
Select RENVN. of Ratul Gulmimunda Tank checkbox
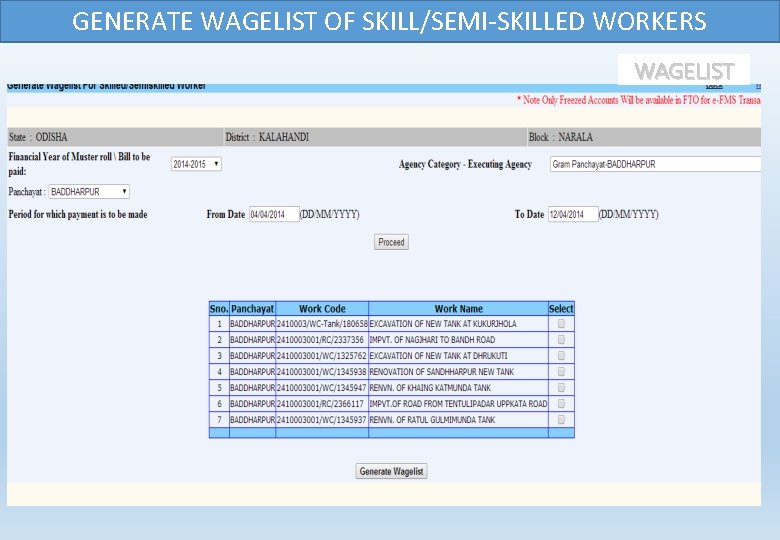point(561,420)
